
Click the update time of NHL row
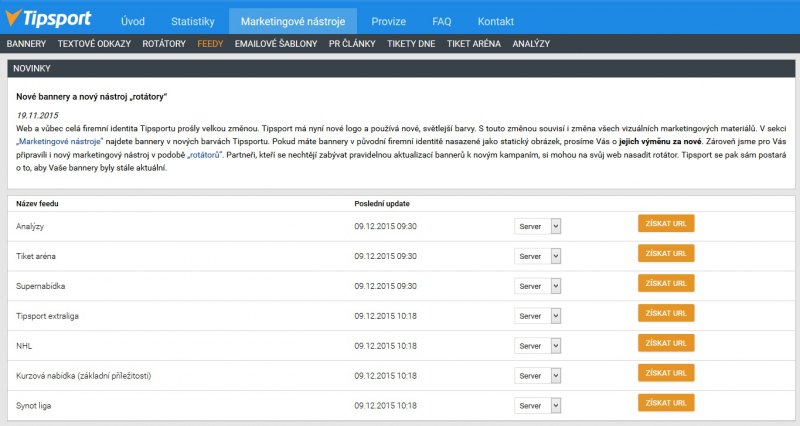(385, 346)
